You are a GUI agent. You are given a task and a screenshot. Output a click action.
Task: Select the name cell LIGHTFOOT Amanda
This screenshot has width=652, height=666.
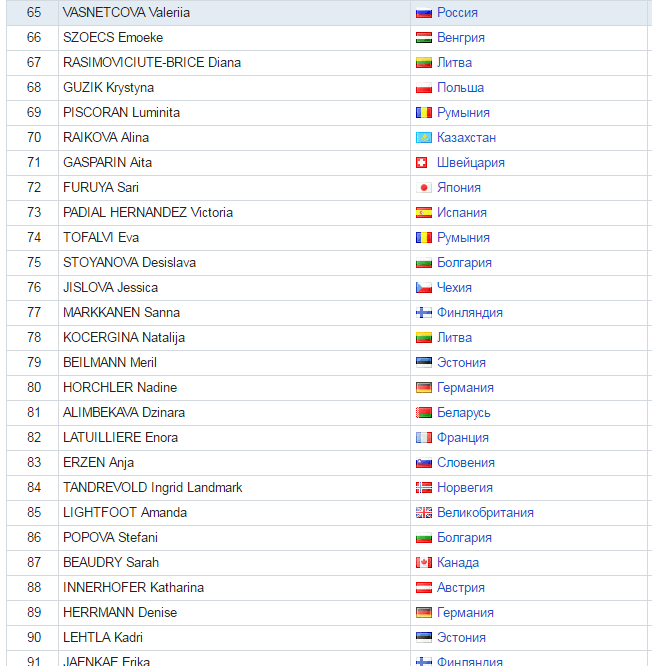point(234,513)
